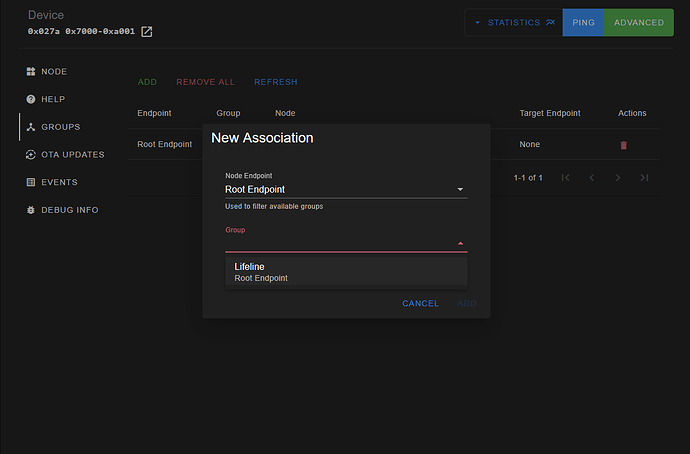Go to the previous page arrow

591,178
